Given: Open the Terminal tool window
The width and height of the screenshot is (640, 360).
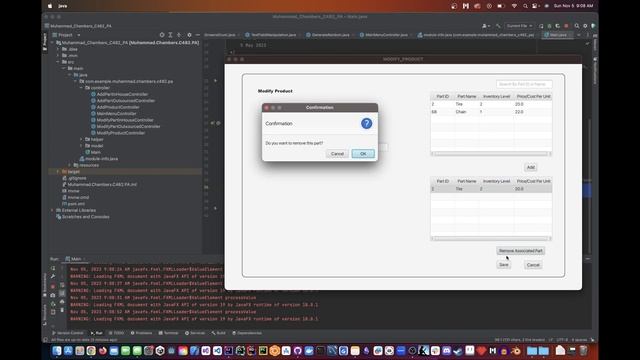Looking at the screenshot, I should 169,333.
